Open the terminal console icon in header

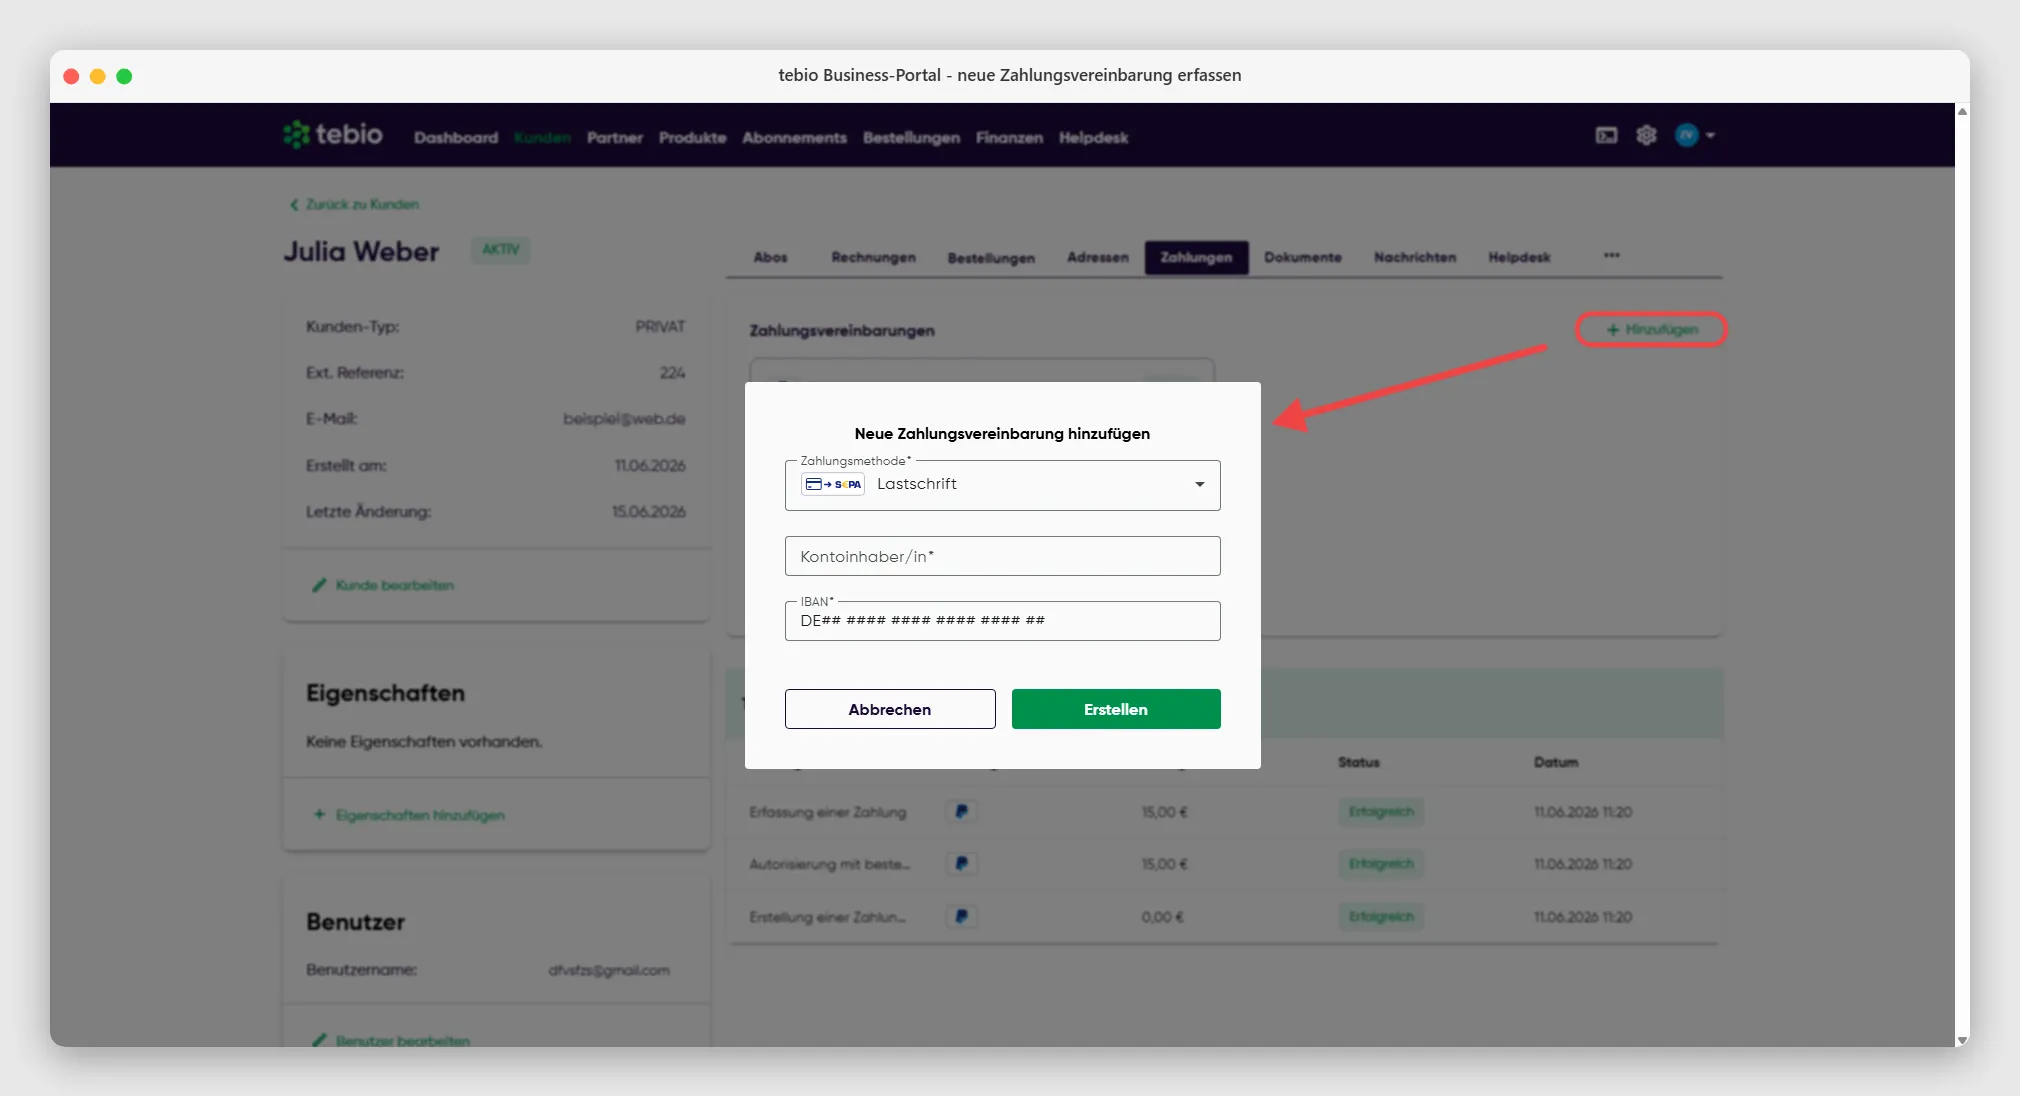1606,135
